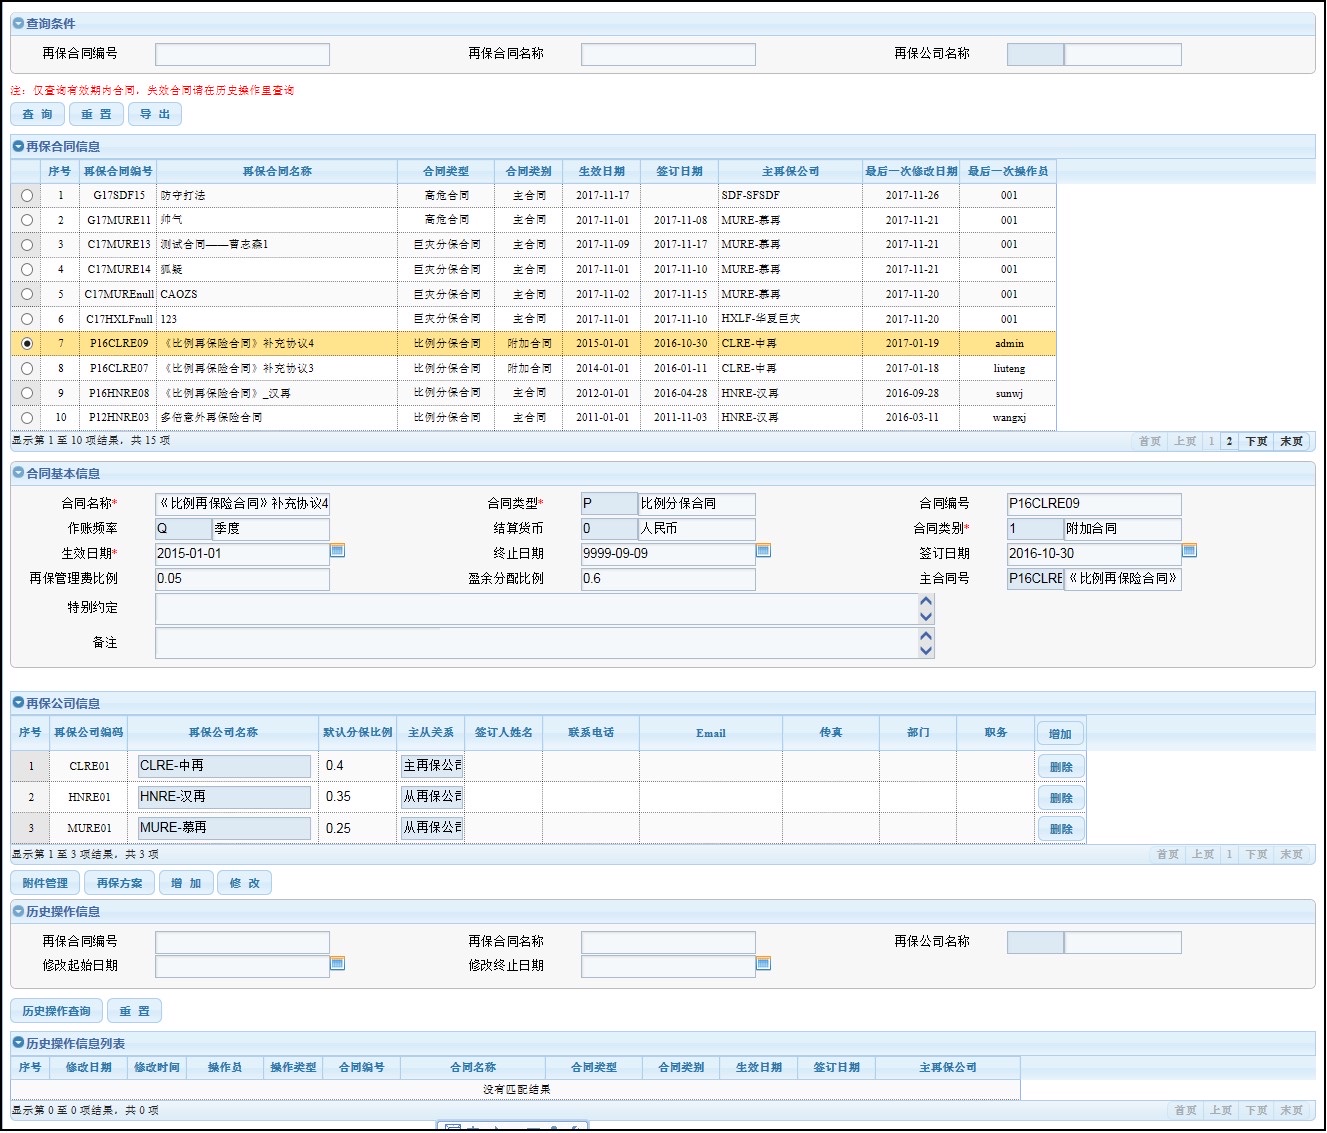This screenshot has height=1133, width=1327.
Task: Click 增加 button below reinsurer table
Action: [186, 883]
